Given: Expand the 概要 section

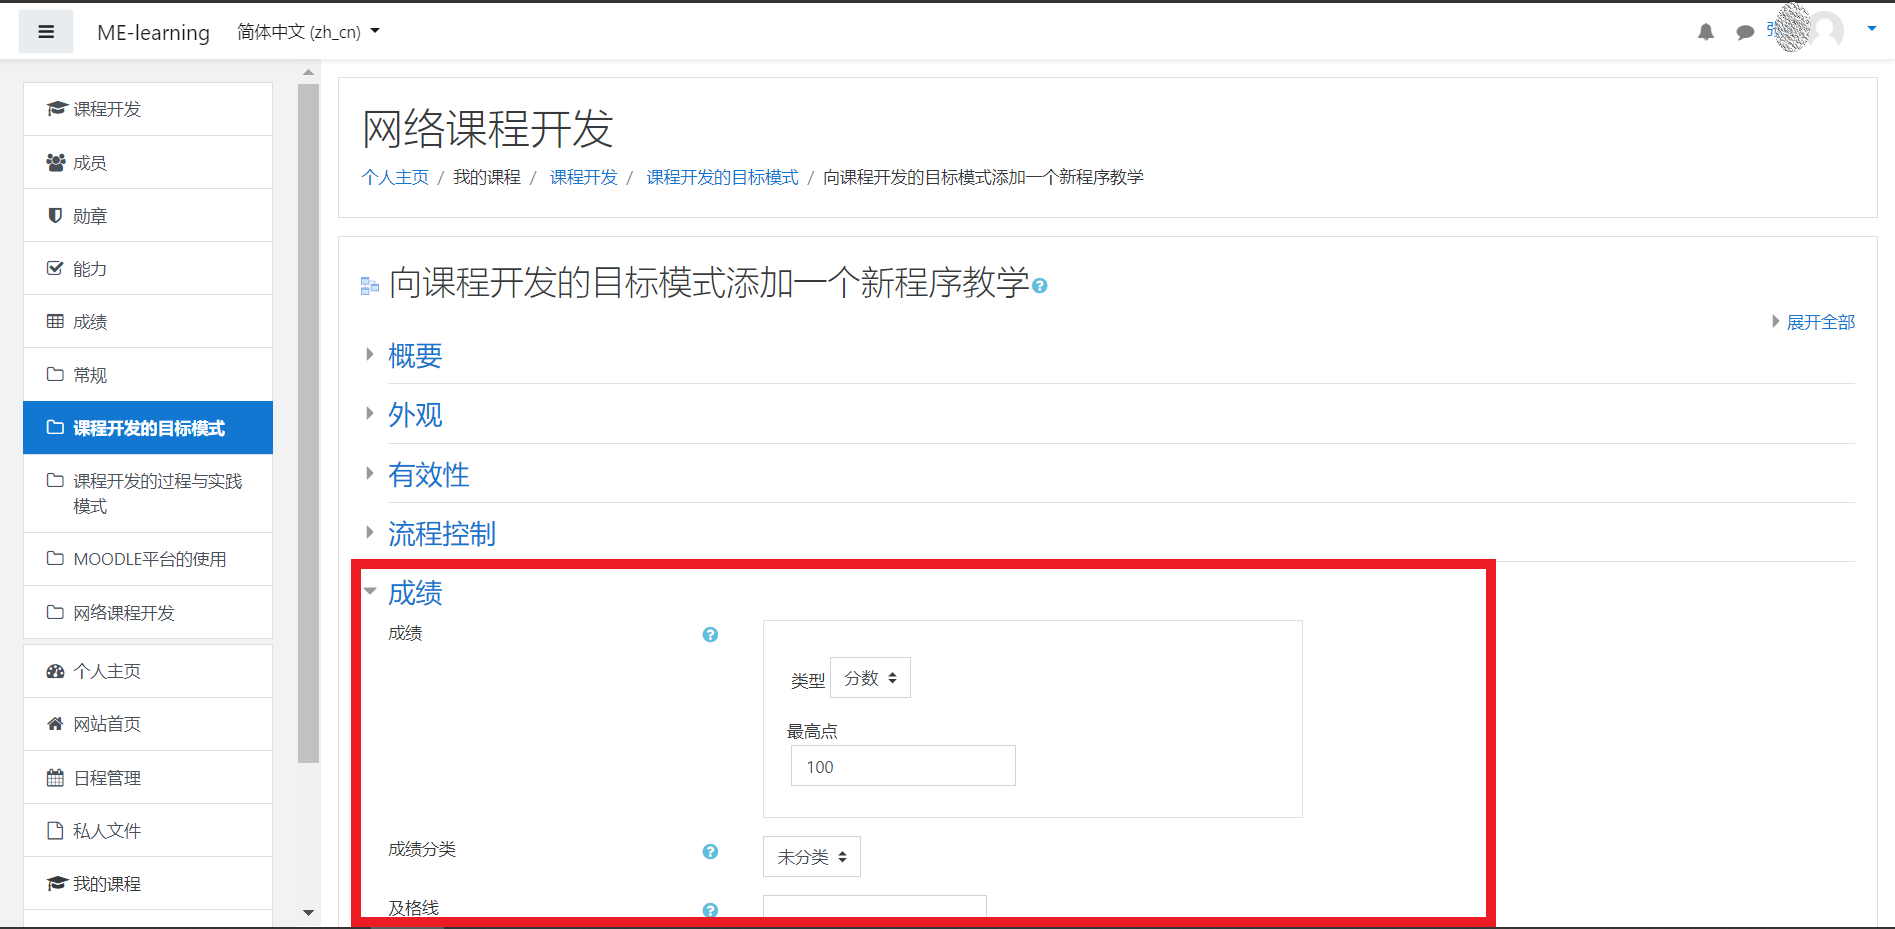Looking at the screenshot, I should tap(417, 356).
